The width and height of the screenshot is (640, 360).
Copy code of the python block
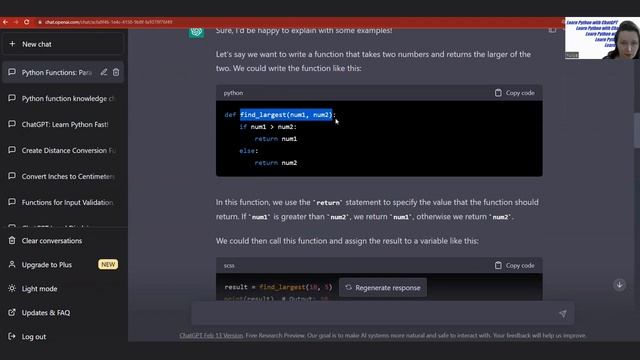click(514, 93)
